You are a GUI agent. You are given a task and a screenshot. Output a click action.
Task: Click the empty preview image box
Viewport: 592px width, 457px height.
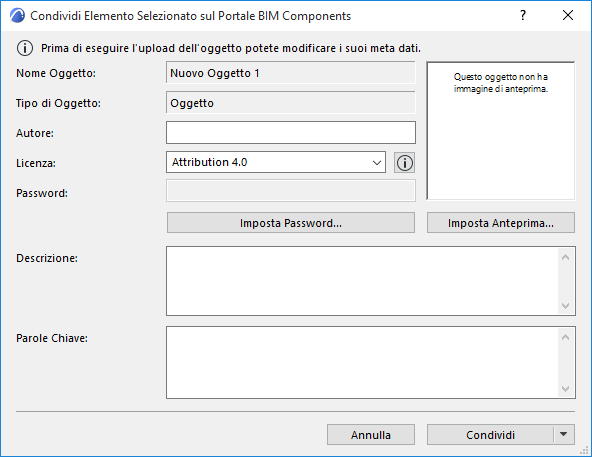pyautogui.click(x=501, y=131)
